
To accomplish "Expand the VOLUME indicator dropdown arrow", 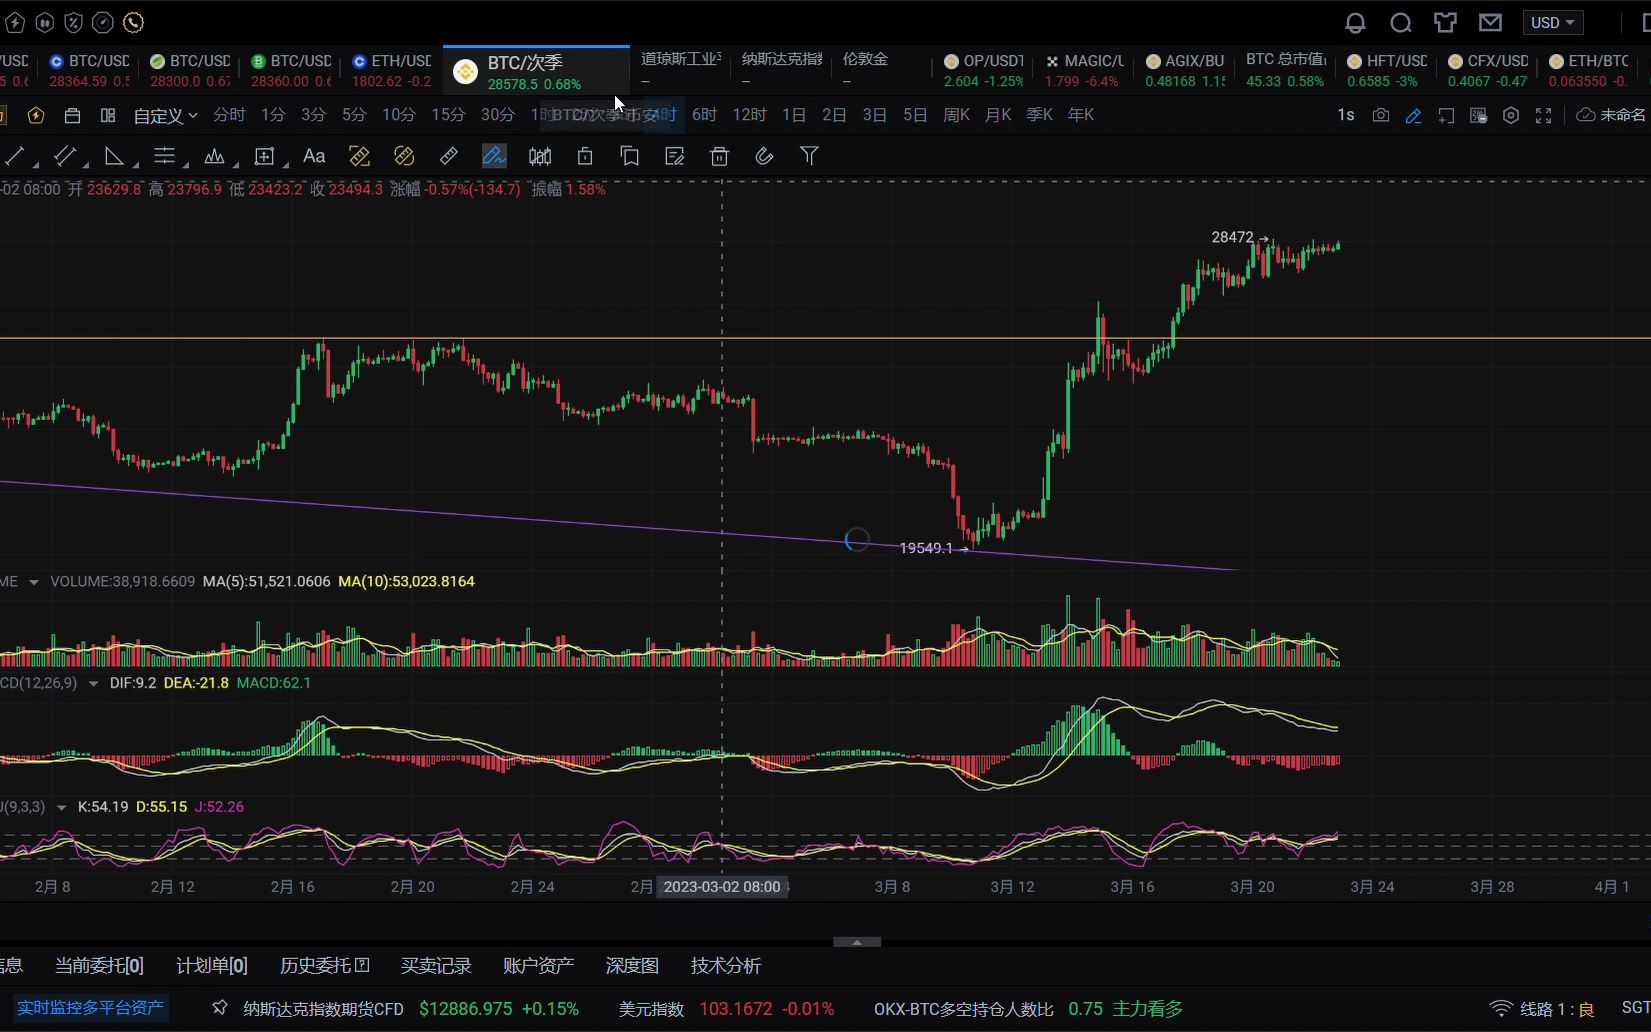I will 33,582.
